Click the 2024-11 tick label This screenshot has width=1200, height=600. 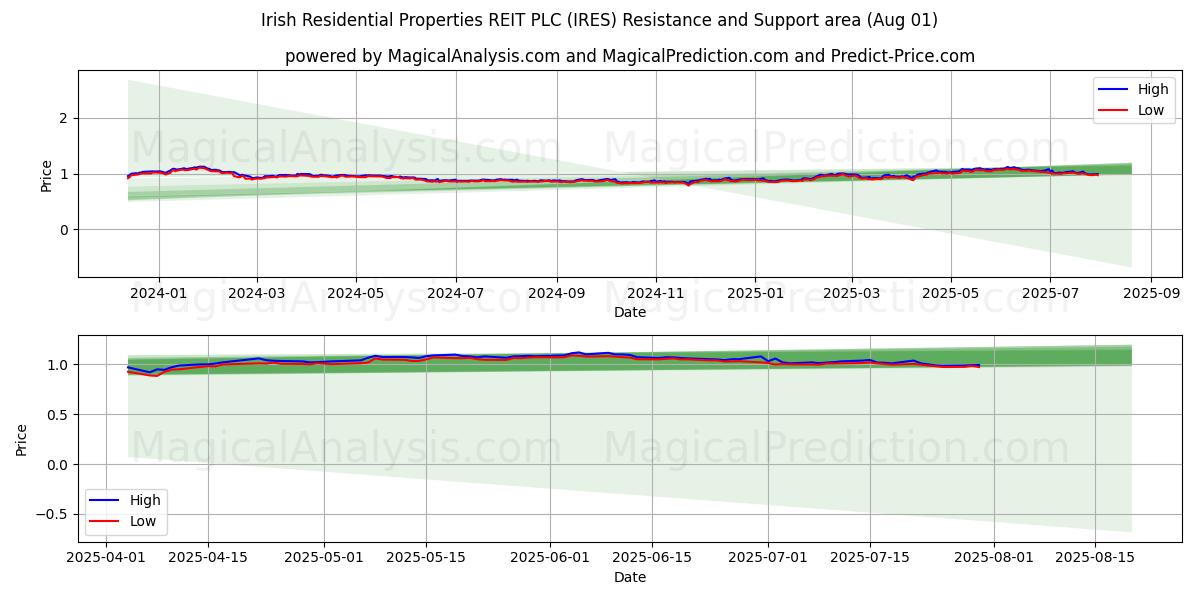coord(656,293)
